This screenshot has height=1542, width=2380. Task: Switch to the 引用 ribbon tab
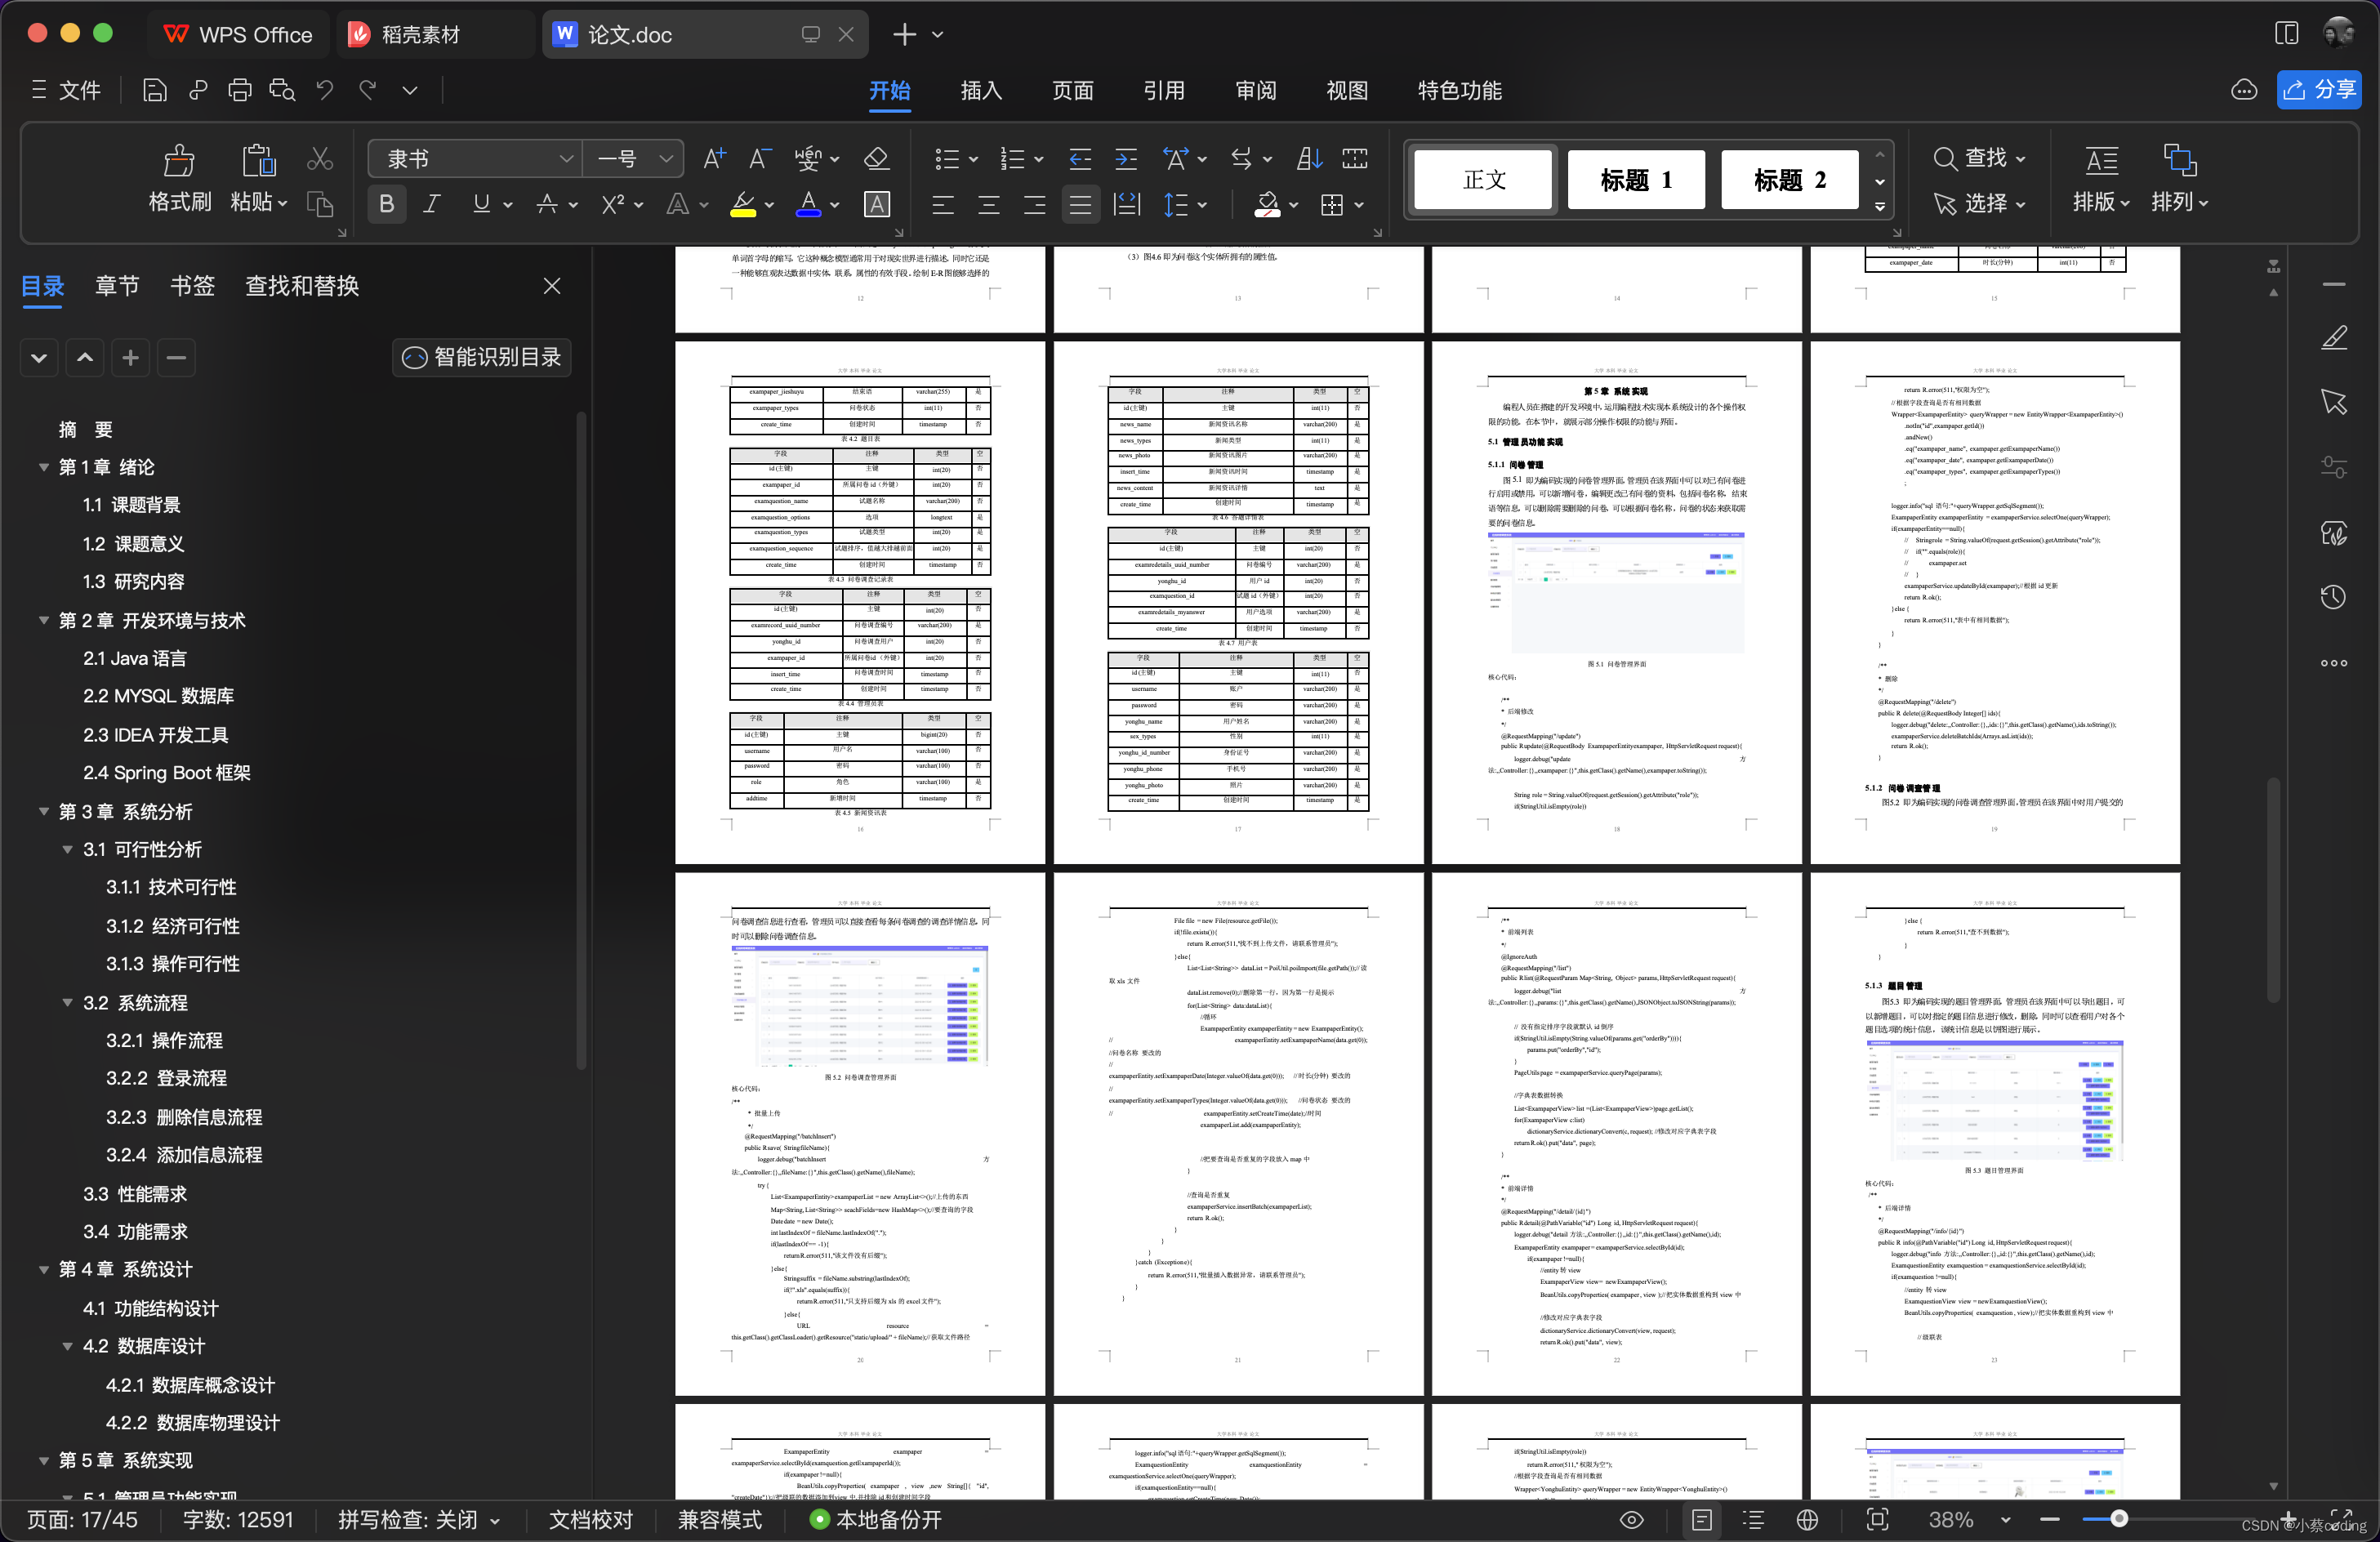(x=1164, y=91)
